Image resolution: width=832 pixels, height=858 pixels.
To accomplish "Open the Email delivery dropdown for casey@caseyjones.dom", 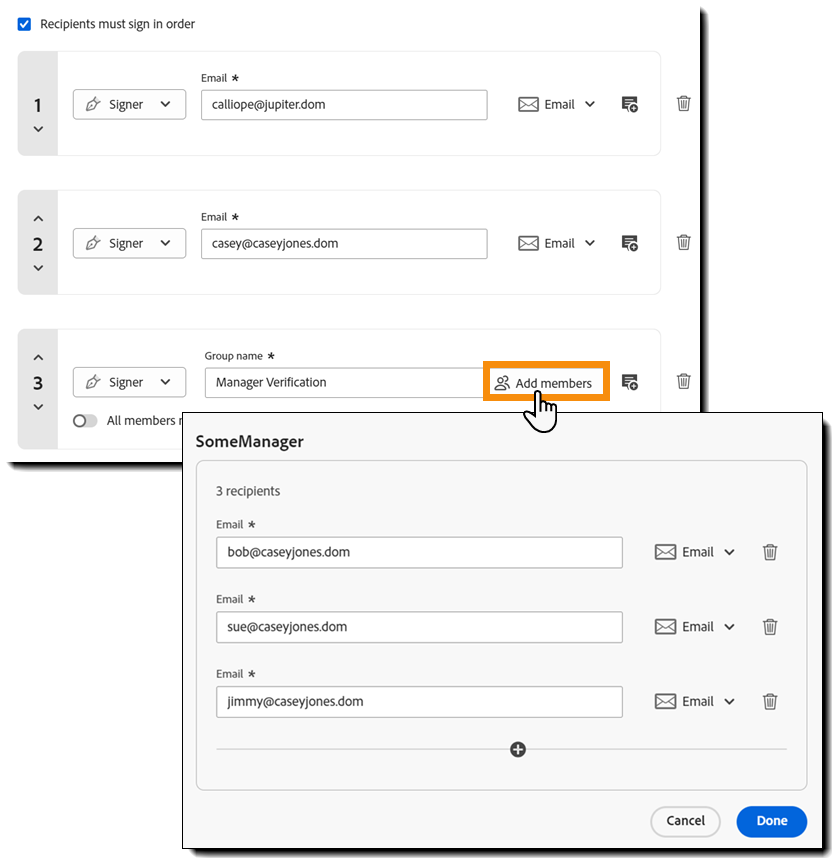I will pos(557,243).
